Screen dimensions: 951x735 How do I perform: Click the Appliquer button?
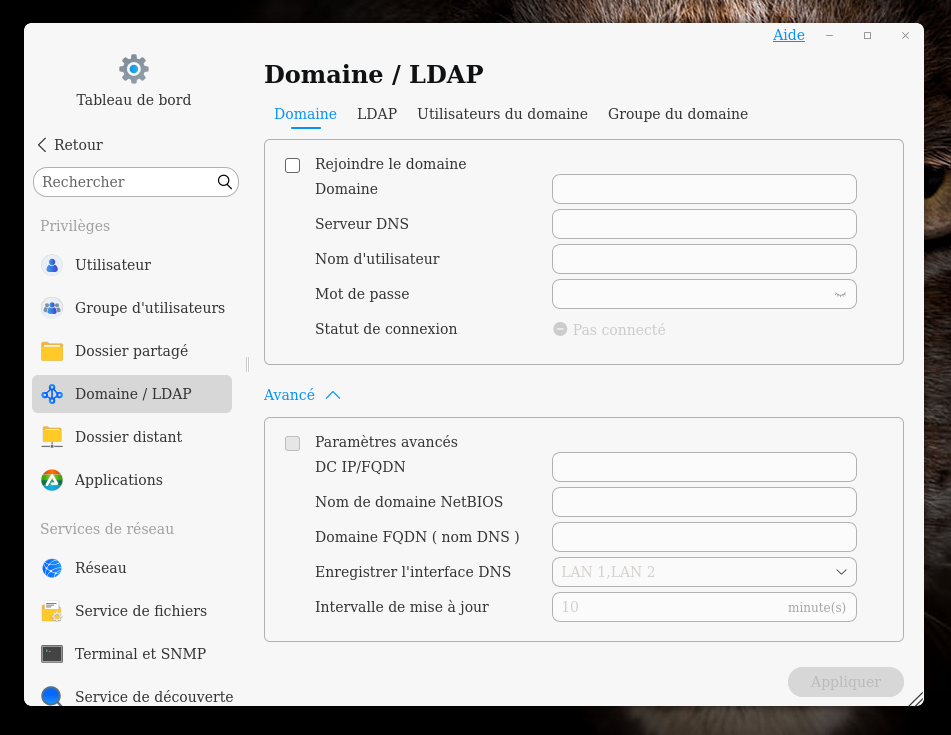(845, 682)
